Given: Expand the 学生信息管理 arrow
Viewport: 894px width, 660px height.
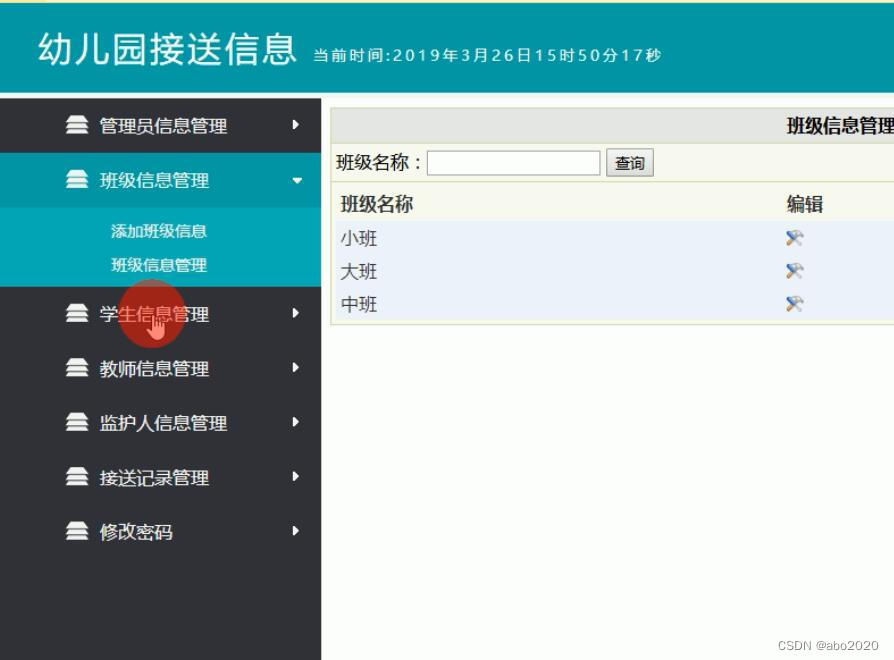Looking at the screenshot, I should coord(295,313).
